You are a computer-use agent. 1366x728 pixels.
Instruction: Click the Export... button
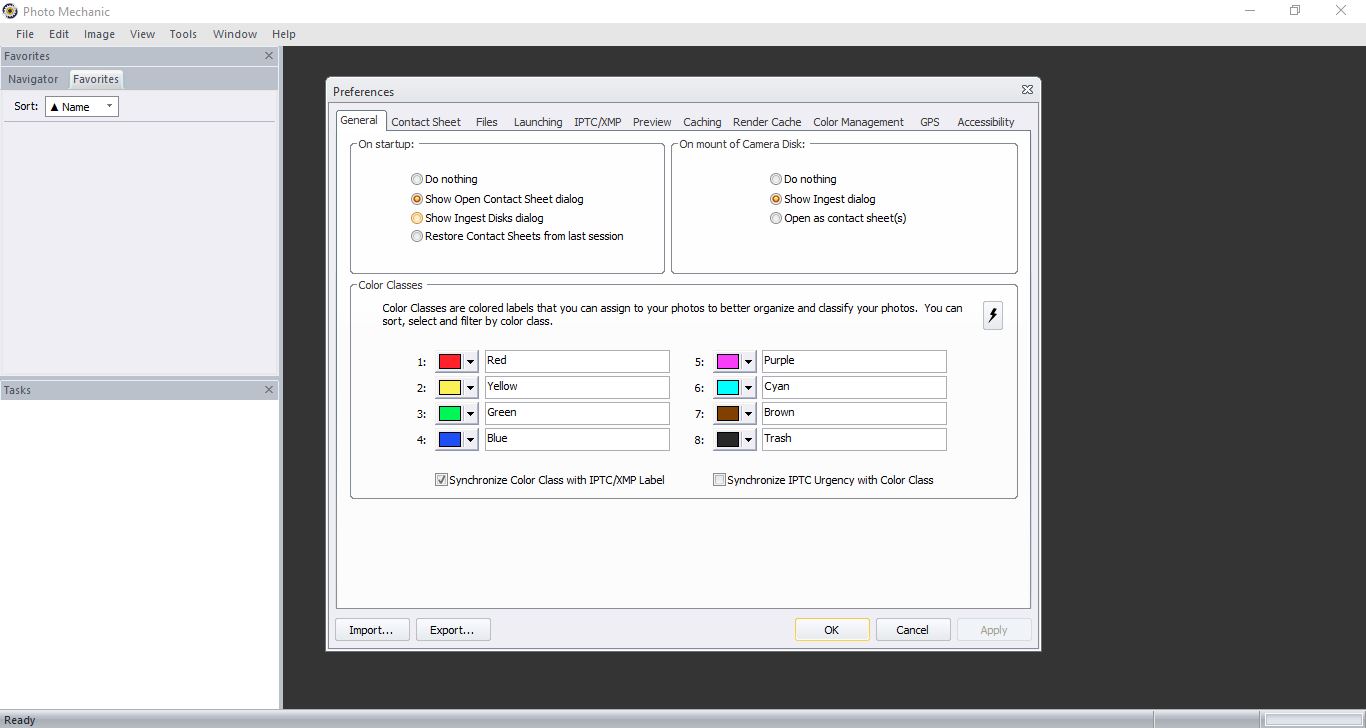tap(453, 630)
